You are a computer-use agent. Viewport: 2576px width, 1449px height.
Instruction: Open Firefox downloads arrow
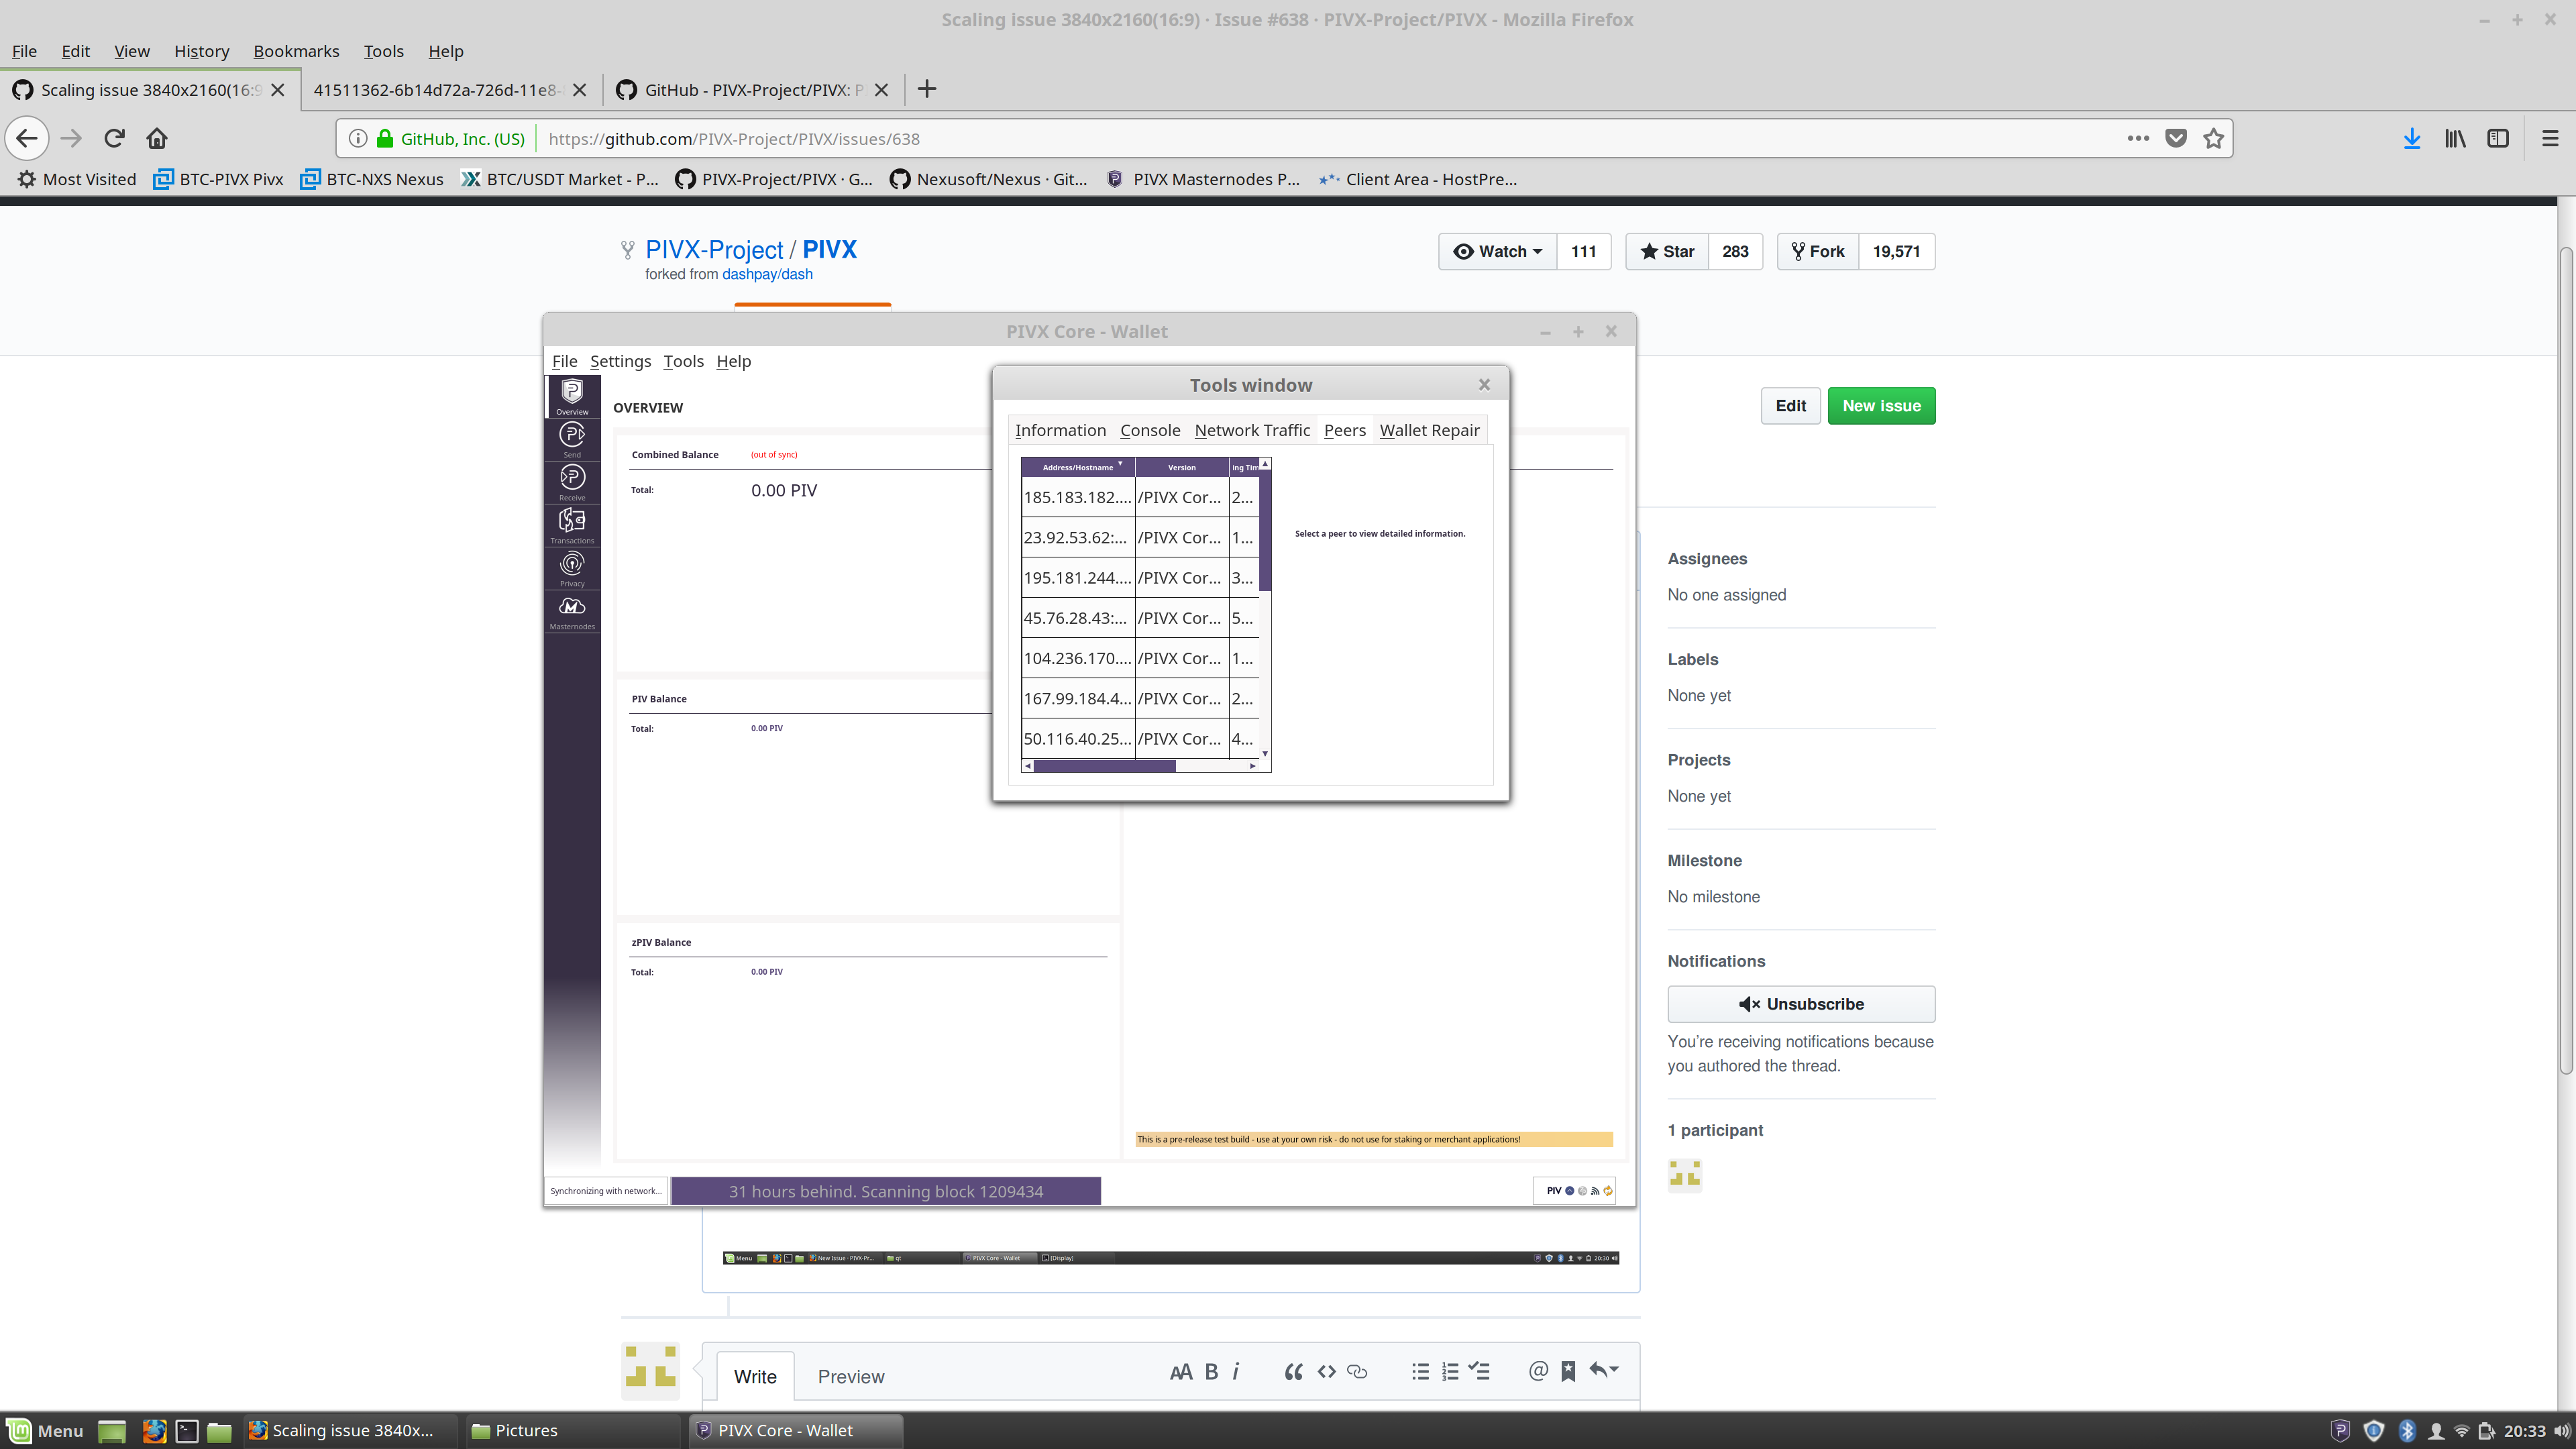pos(2412,138)
